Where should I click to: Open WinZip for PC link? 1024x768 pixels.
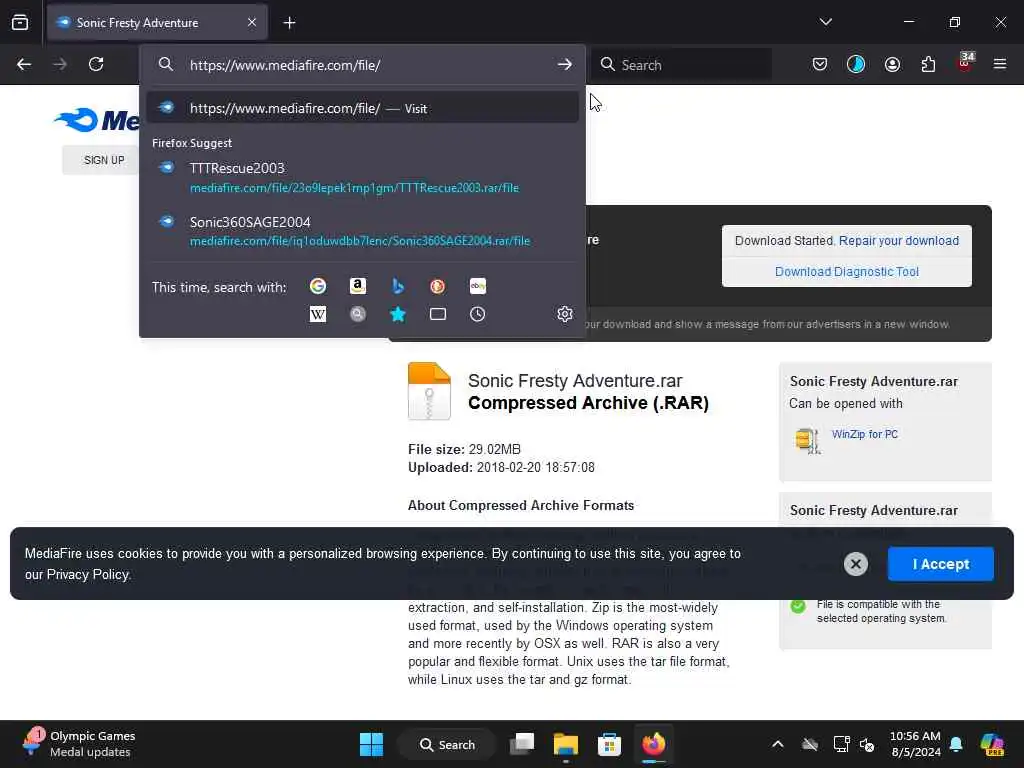(x=865, y=434)
